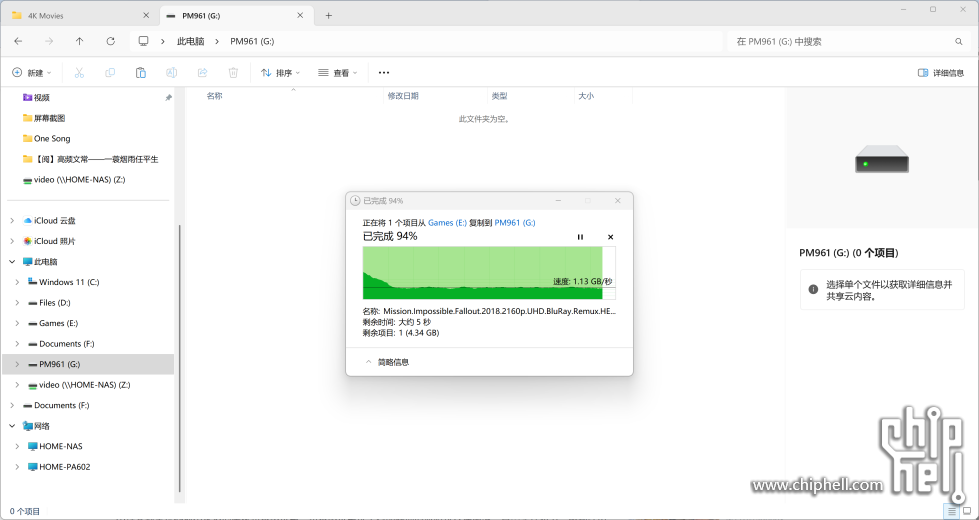Toggle the 详细信息 details pane
979x520 pixels.
pos(941,73)
